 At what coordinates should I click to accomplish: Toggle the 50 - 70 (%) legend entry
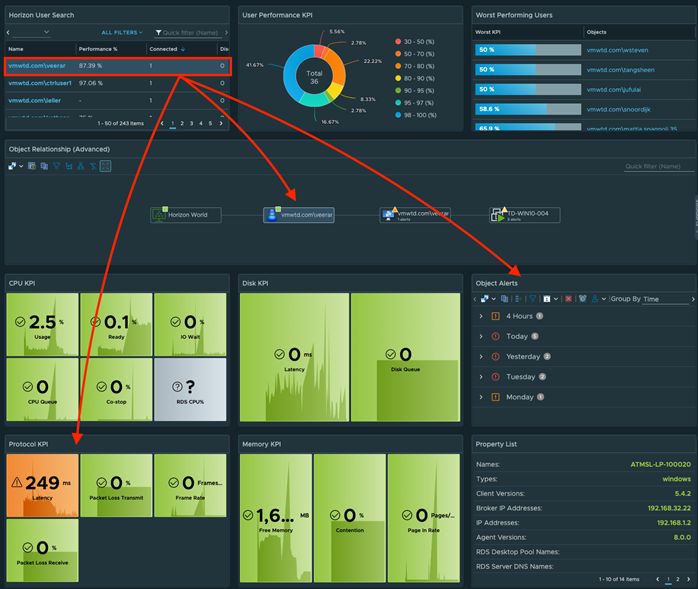coord(414,54)
